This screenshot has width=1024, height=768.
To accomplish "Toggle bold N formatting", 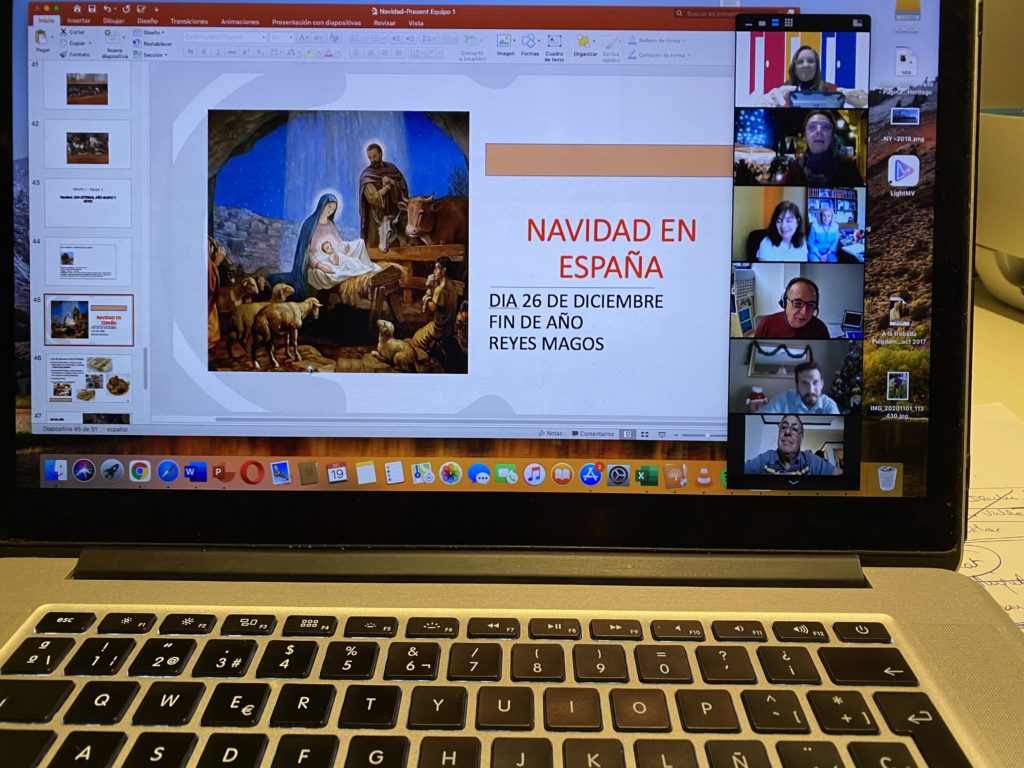I will pyautogui.click(x=191, y=52).
